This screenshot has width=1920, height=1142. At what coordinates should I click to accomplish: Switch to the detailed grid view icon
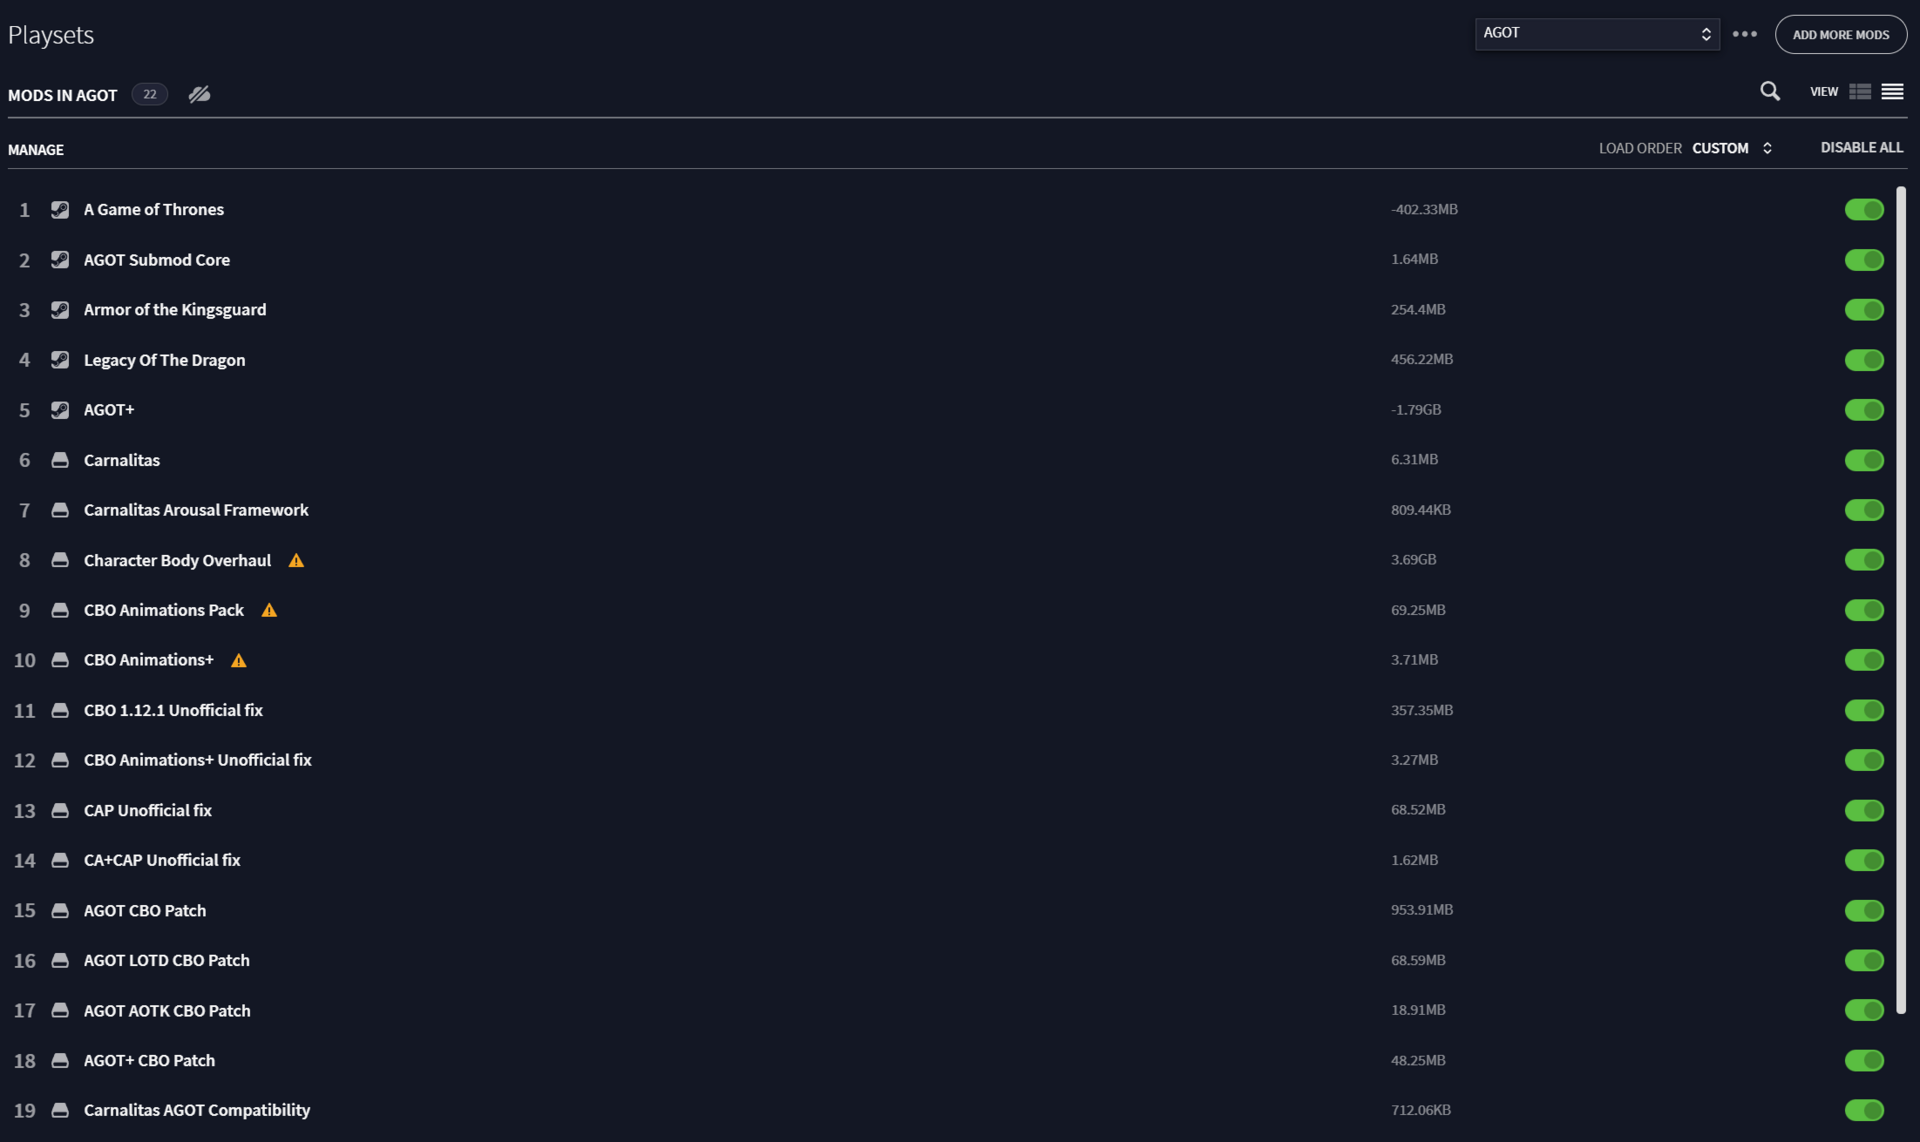coord(1860,92)
